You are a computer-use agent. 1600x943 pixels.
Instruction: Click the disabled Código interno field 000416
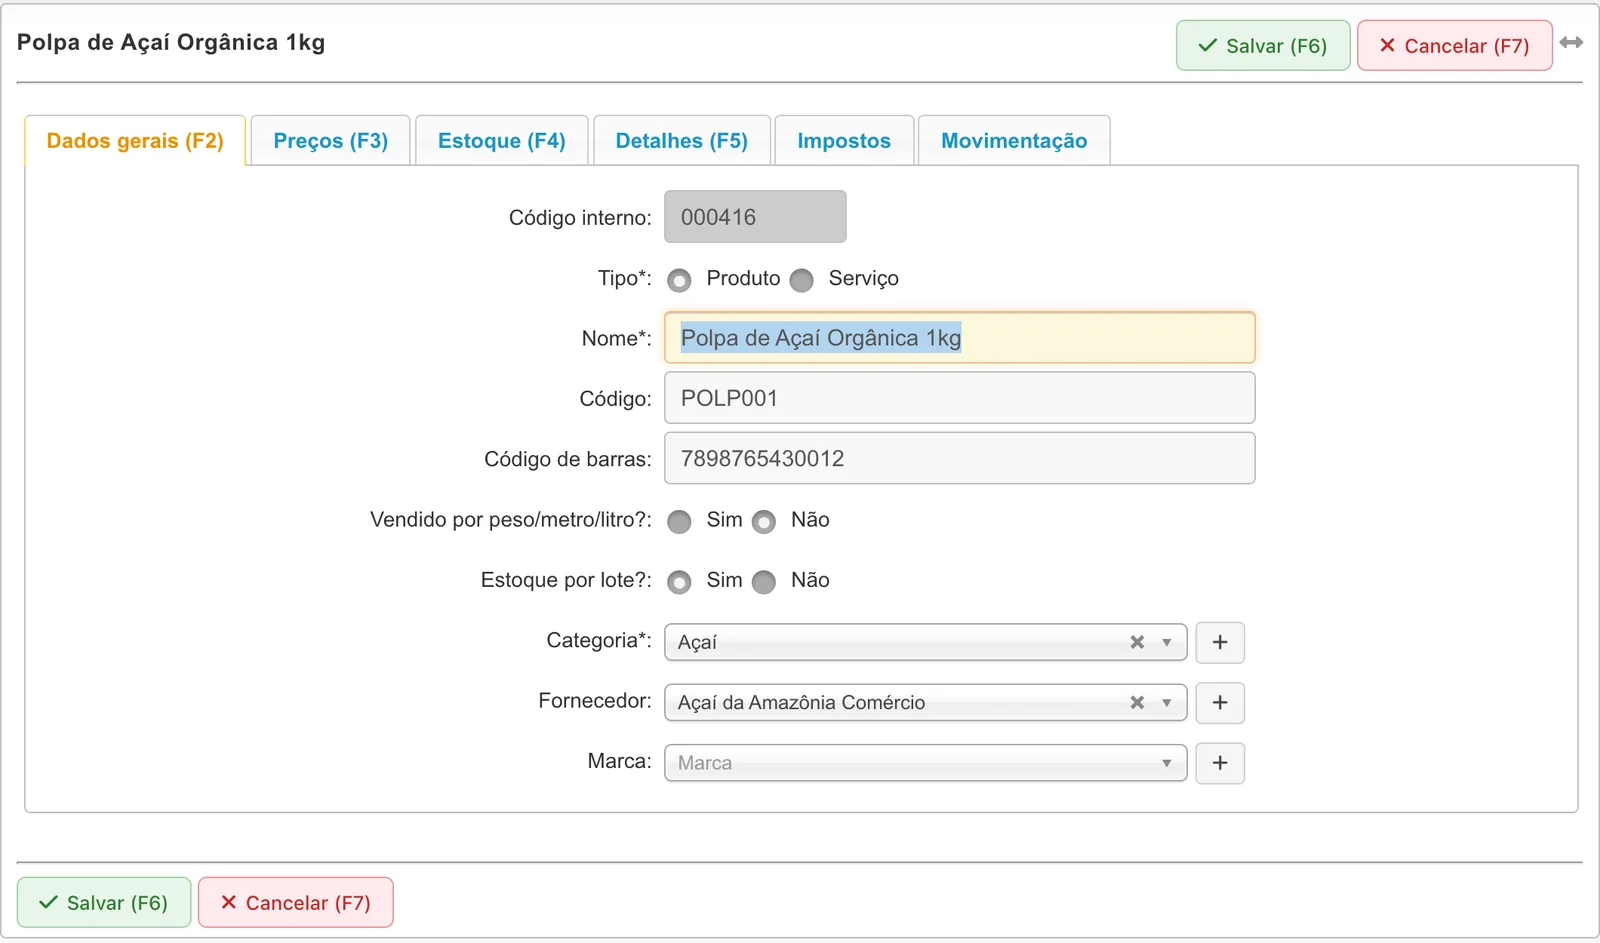click(755, 217)
